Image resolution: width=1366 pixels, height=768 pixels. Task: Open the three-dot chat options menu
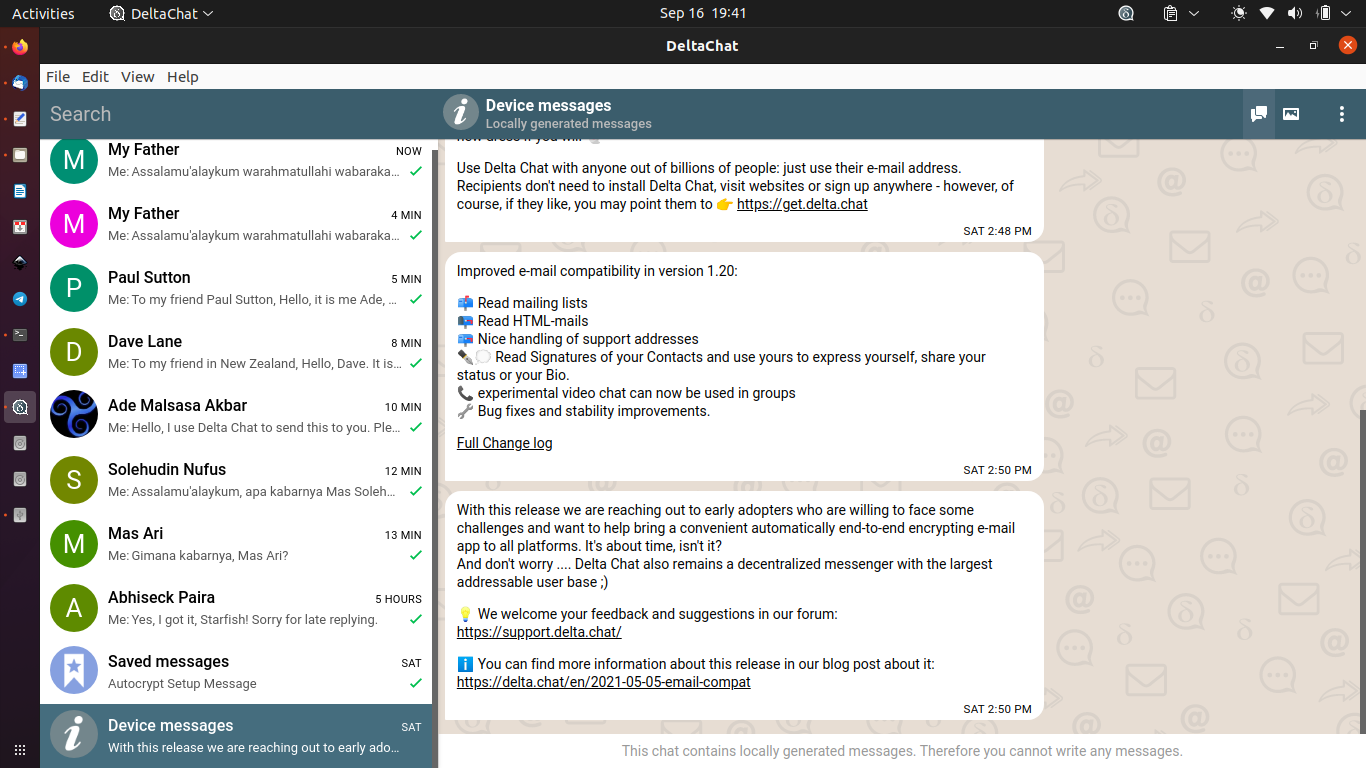pyautogui.click(x=1342, y=114)
